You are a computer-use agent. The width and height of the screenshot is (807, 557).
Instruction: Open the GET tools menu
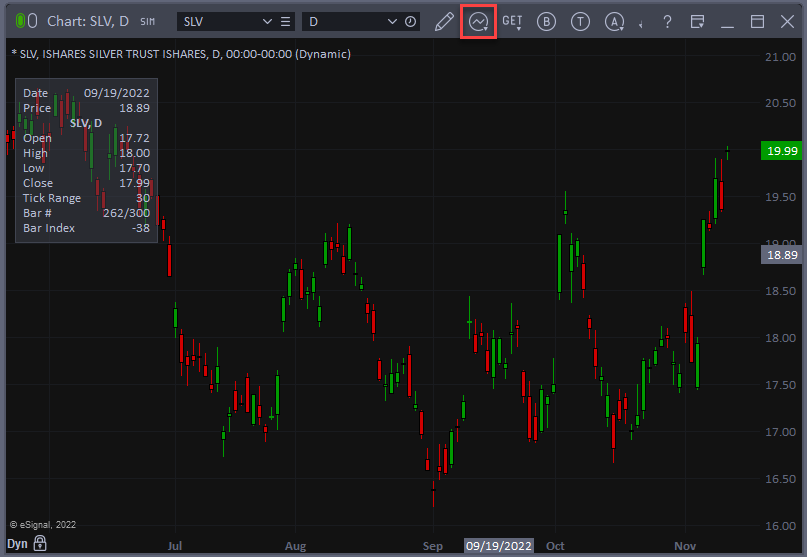[512, 22]
